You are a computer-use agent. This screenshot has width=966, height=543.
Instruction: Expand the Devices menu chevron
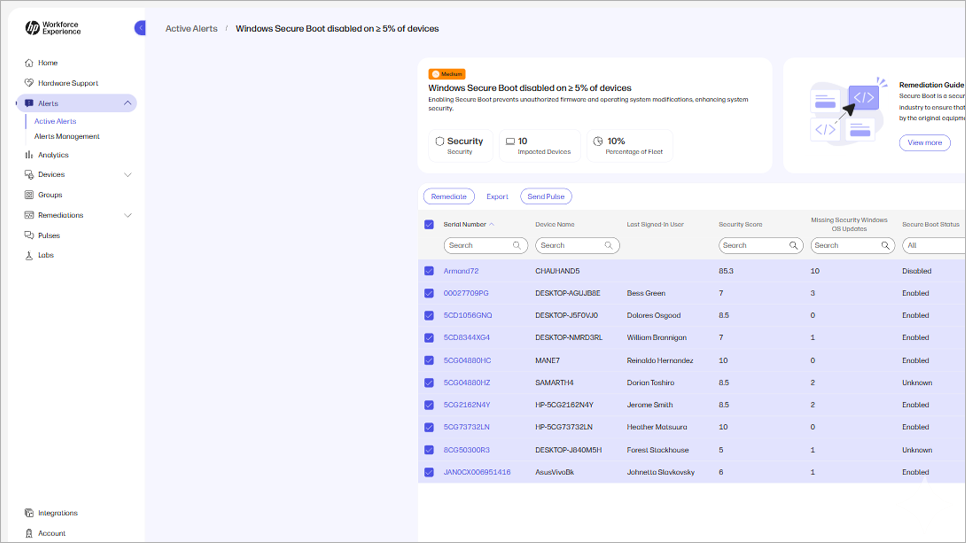(128, 175)
